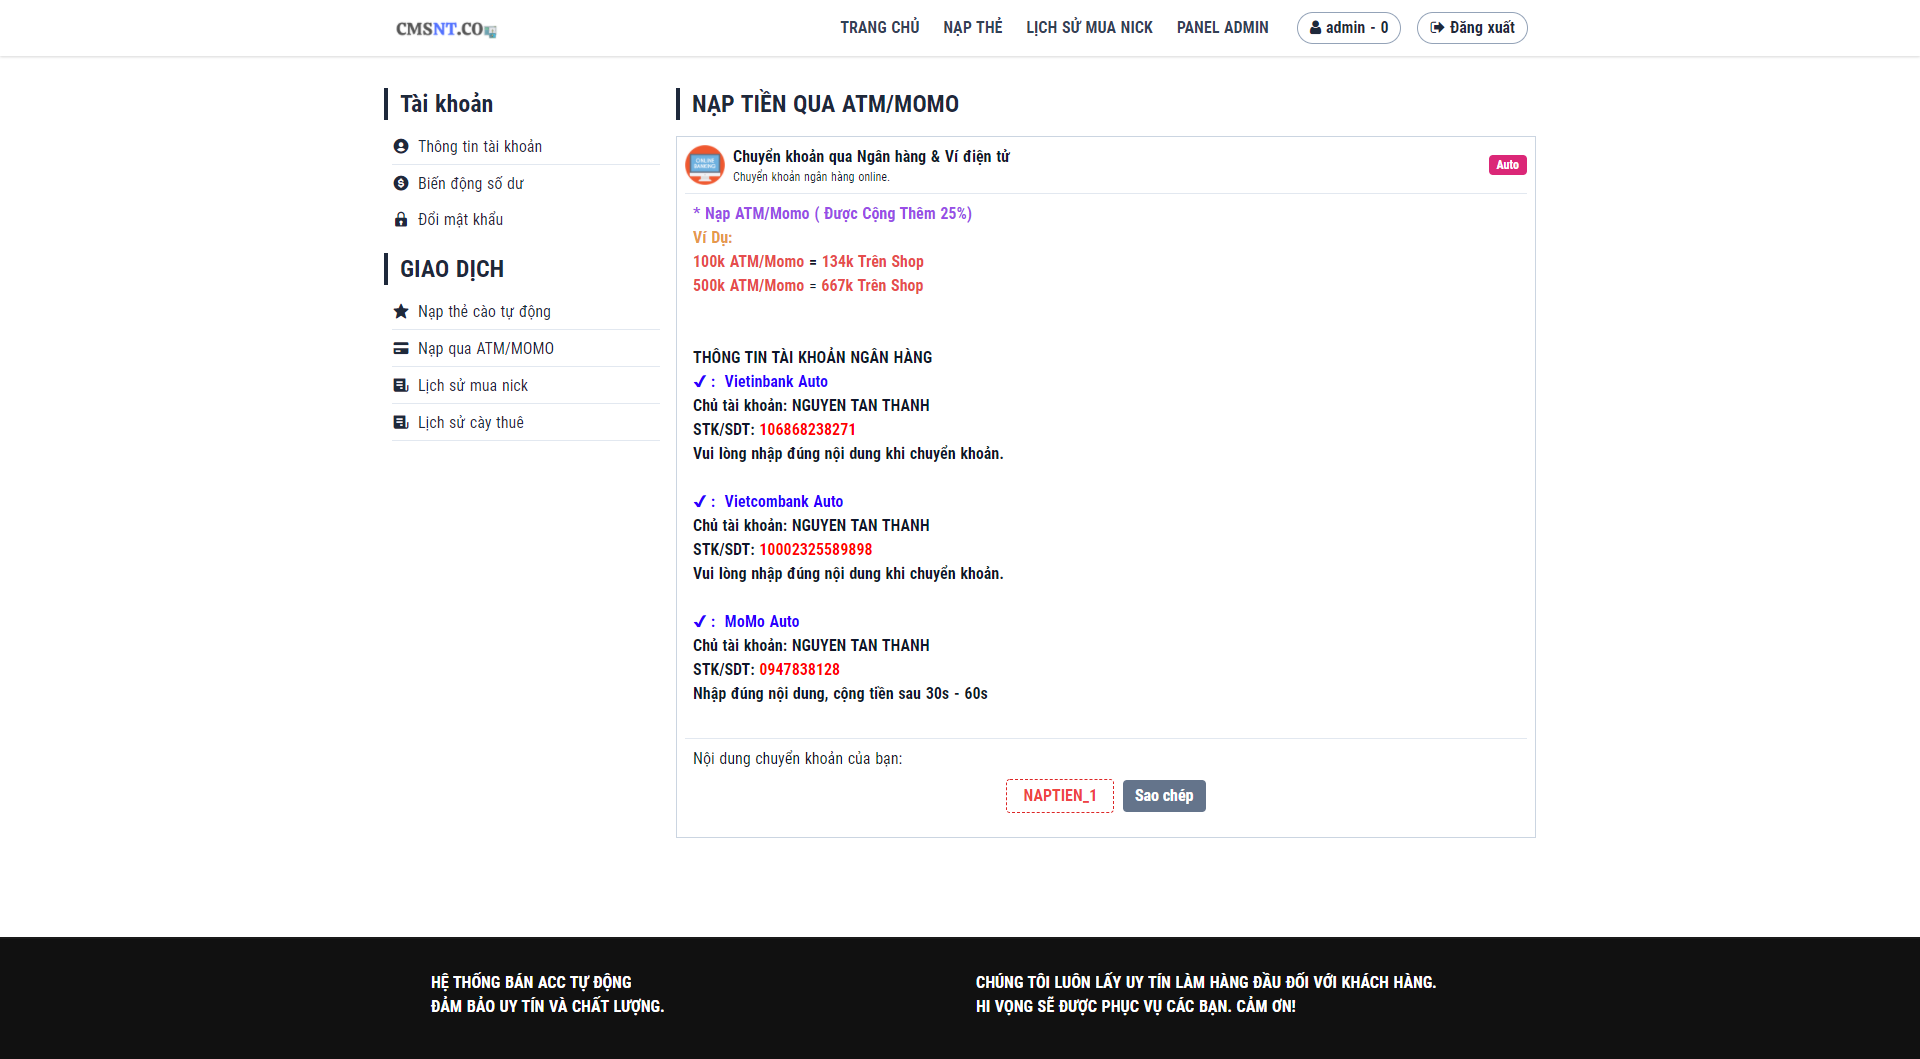Screen dimensions: 1920x1059
Task: Select Vietinbank account number 106868238271
Action: pyautogui.click(x=807, y=430)
